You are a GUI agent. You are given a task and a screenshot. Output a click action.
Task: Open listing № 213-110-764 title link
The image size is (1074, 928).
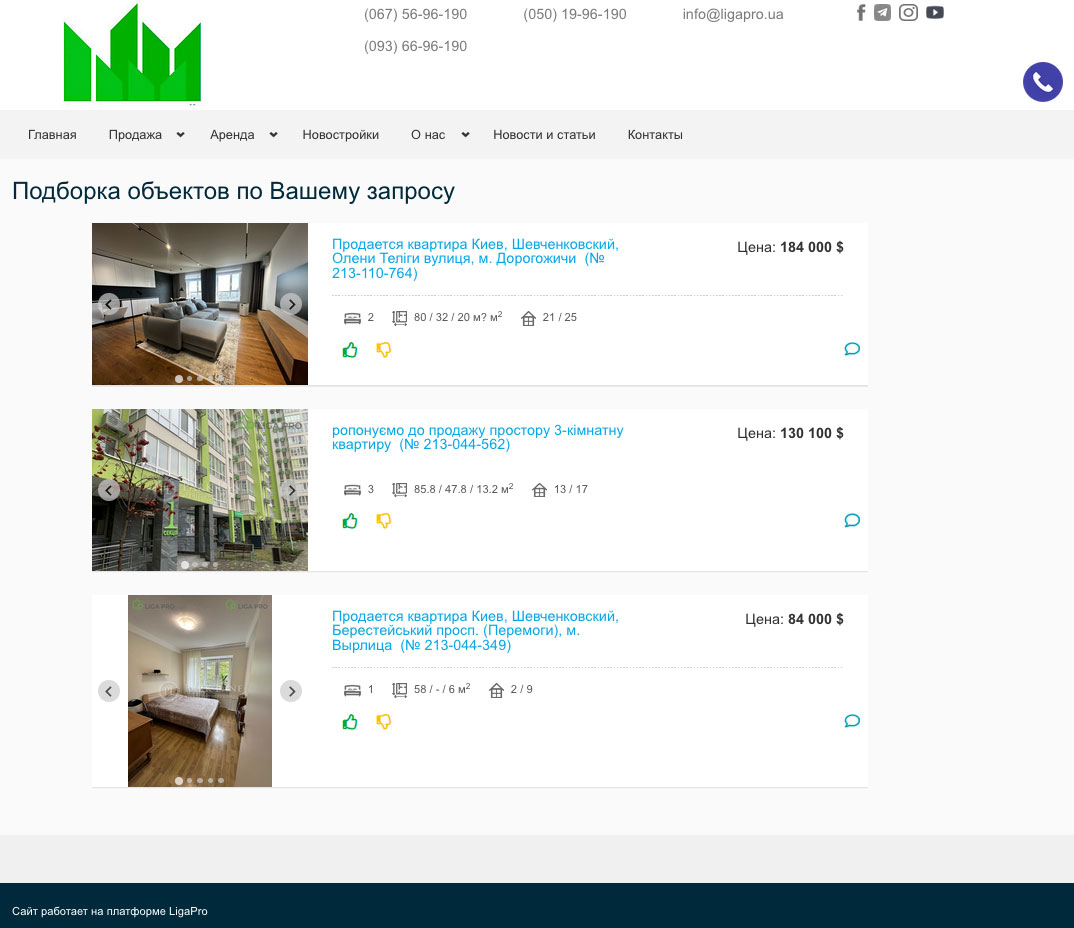(475, 259)
